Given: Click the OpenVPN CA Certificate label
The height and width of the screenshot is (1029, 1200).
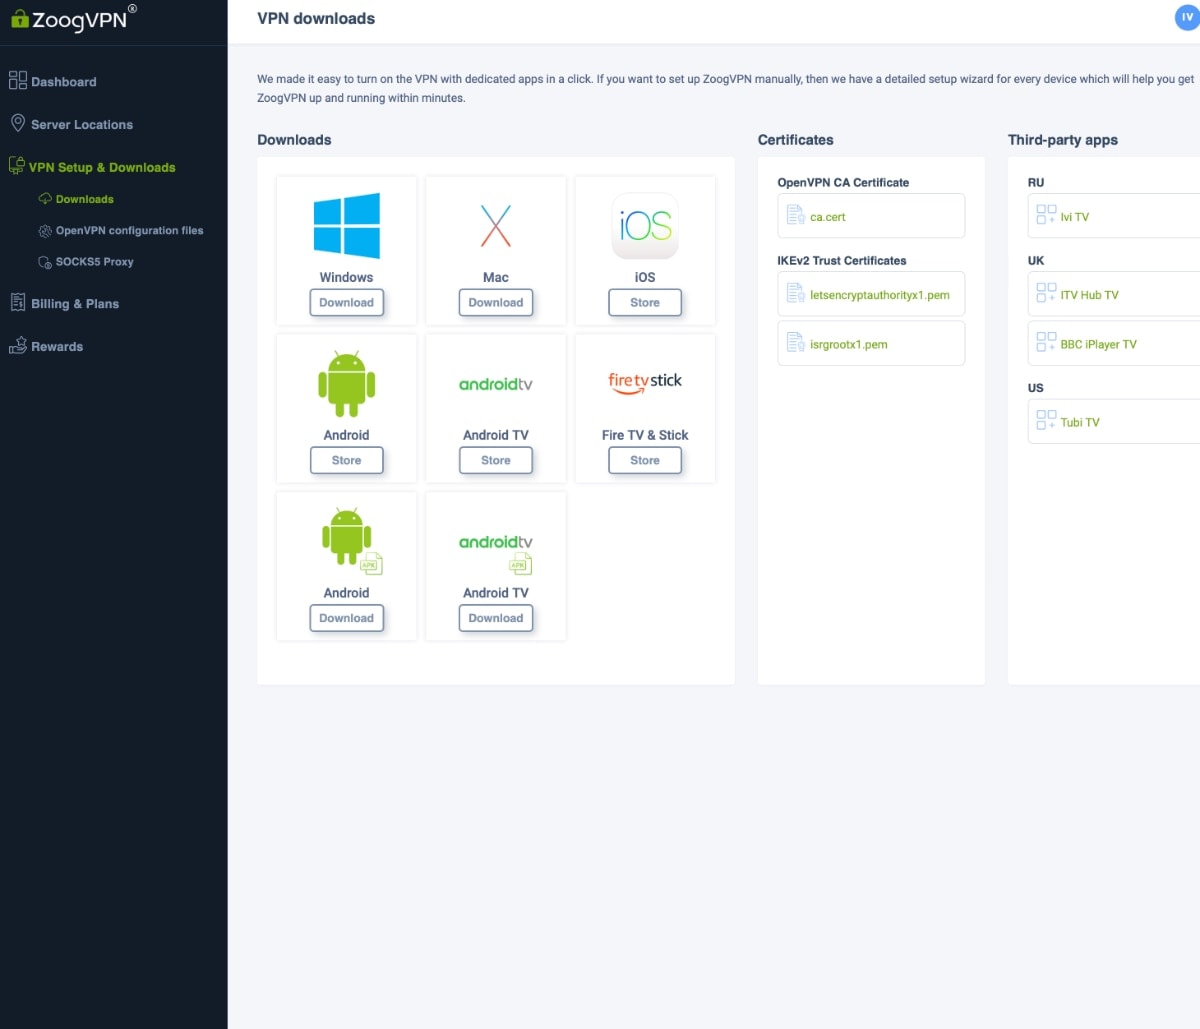Looking at the screenshot, I should [843, 183].
